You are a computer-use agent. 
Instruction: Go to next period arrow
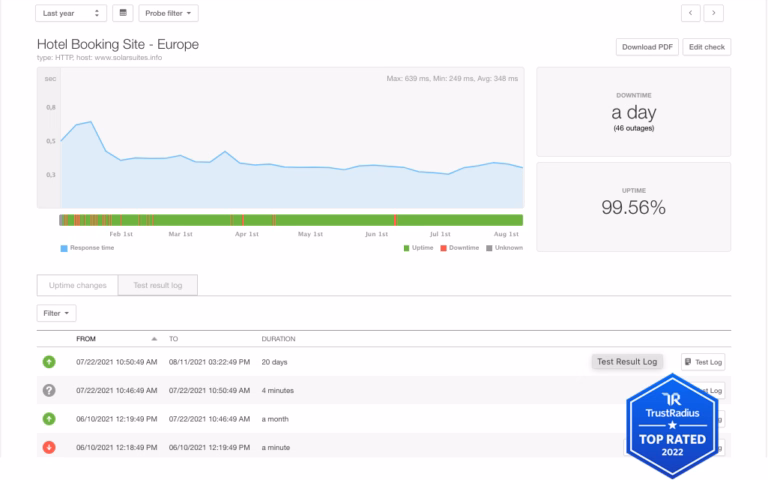click(x=714, y=13)
